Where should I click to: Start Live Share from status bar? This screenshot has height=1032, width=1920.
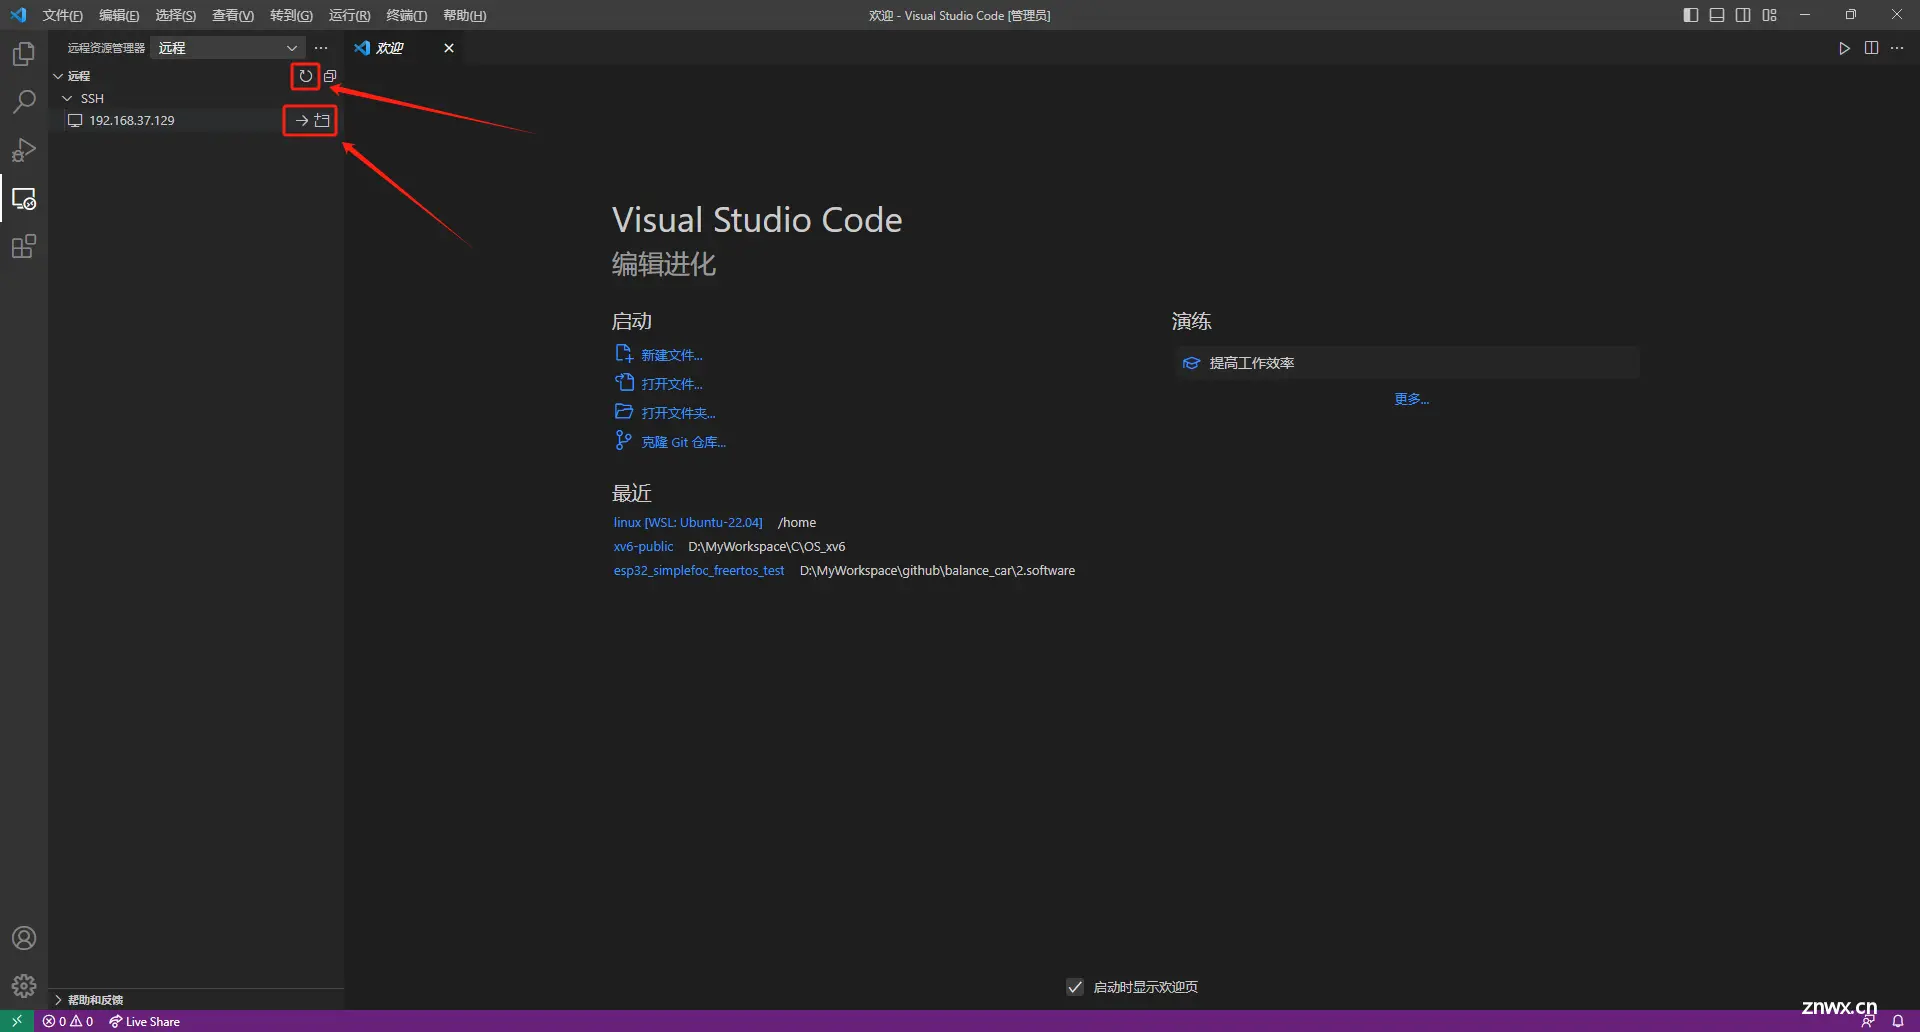click(x=144, y=1021)
